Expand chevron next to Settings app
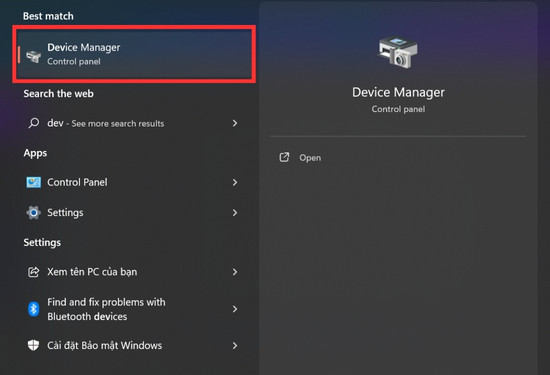 235,213
